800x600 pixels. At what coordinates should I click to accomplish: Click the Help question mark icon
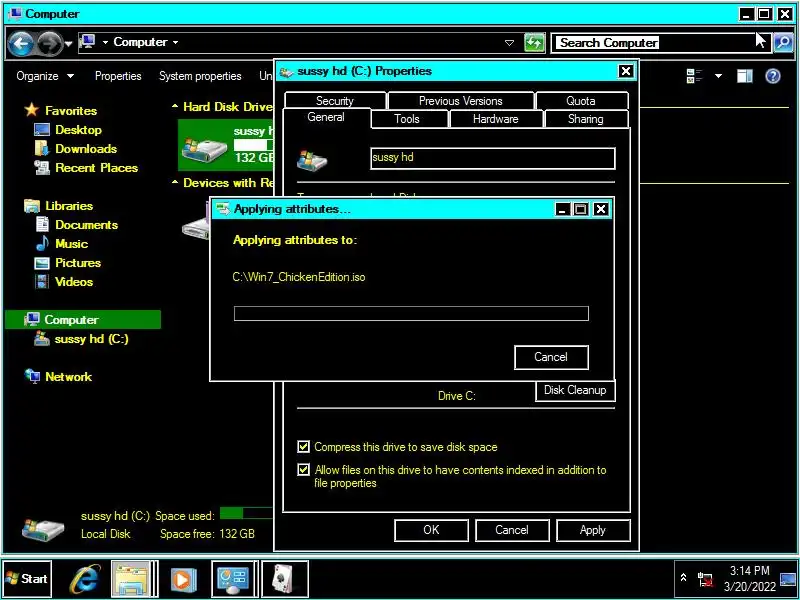pos(773,76)
